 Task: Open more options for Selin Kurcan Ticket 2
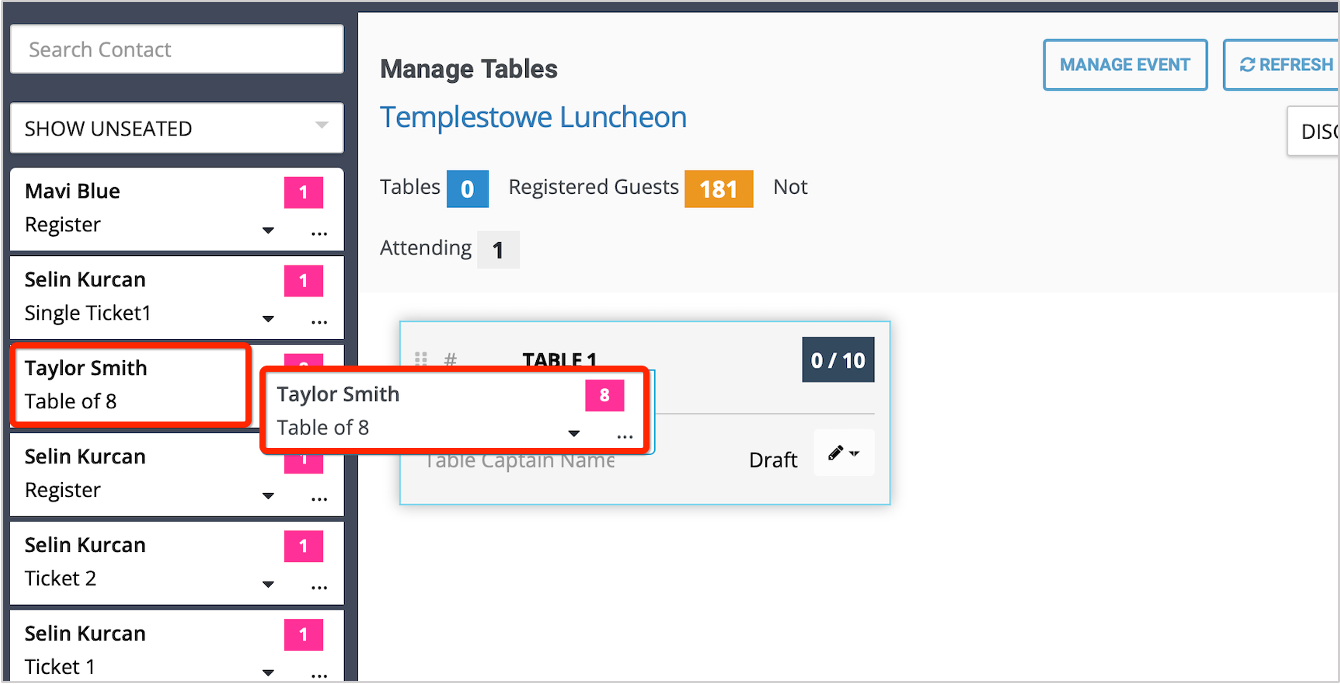318,587
